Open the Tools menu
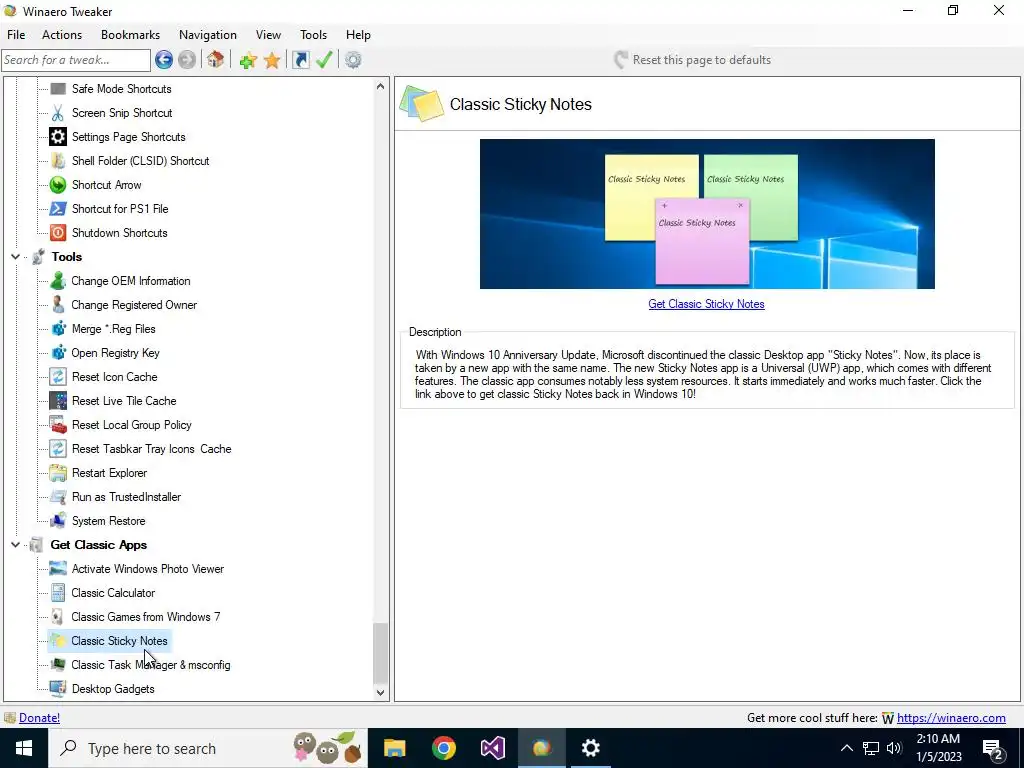Viewport: 1024px width, 768px height. click(313, 35)
